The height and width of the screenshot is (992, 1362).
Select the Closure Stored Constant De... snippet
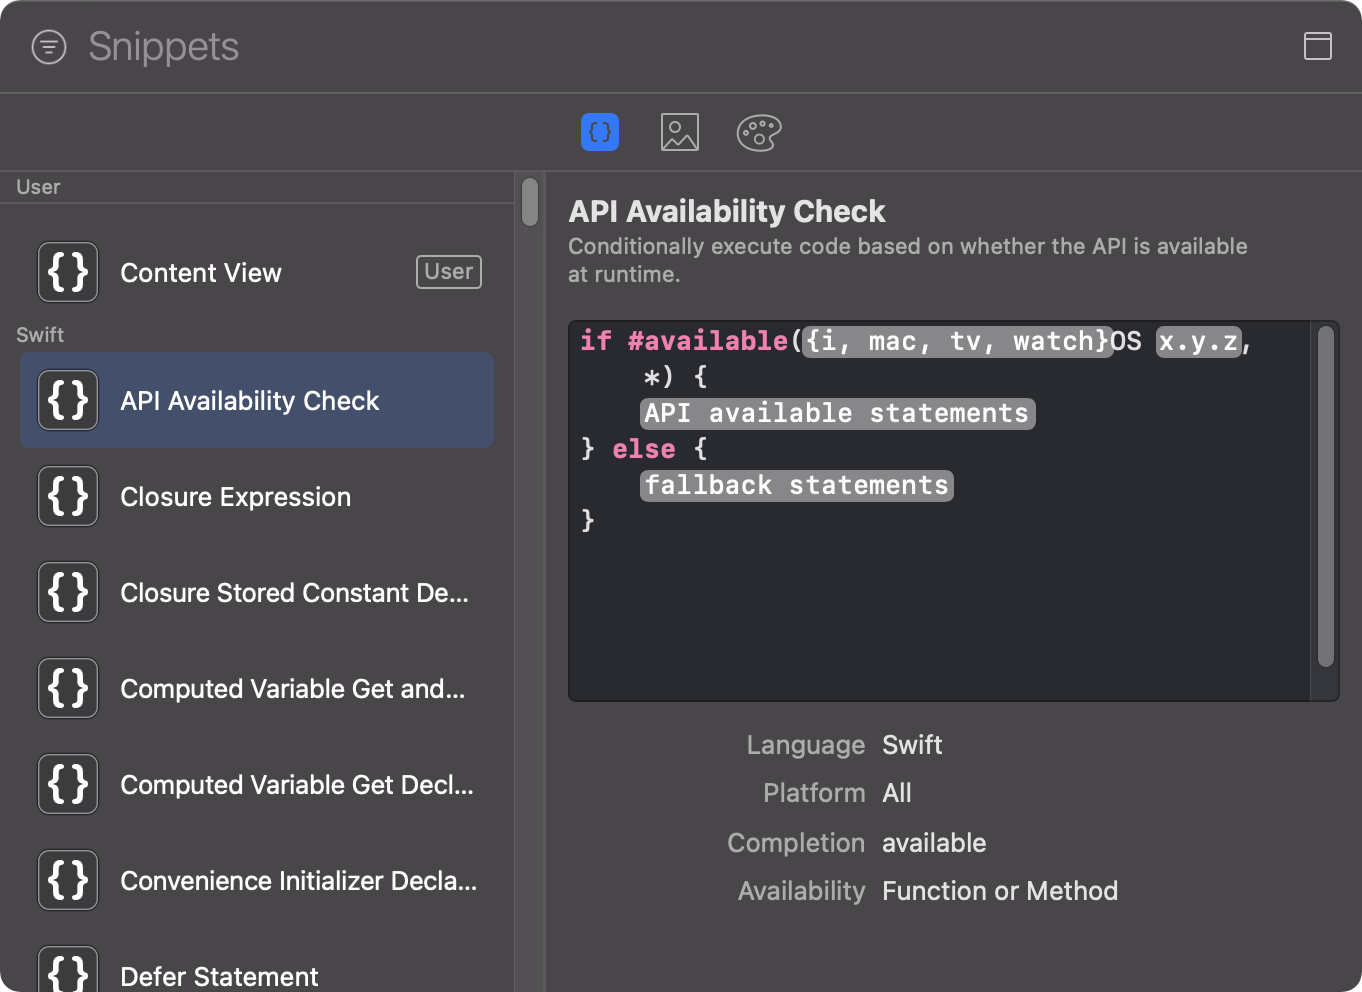click(257, 592)
